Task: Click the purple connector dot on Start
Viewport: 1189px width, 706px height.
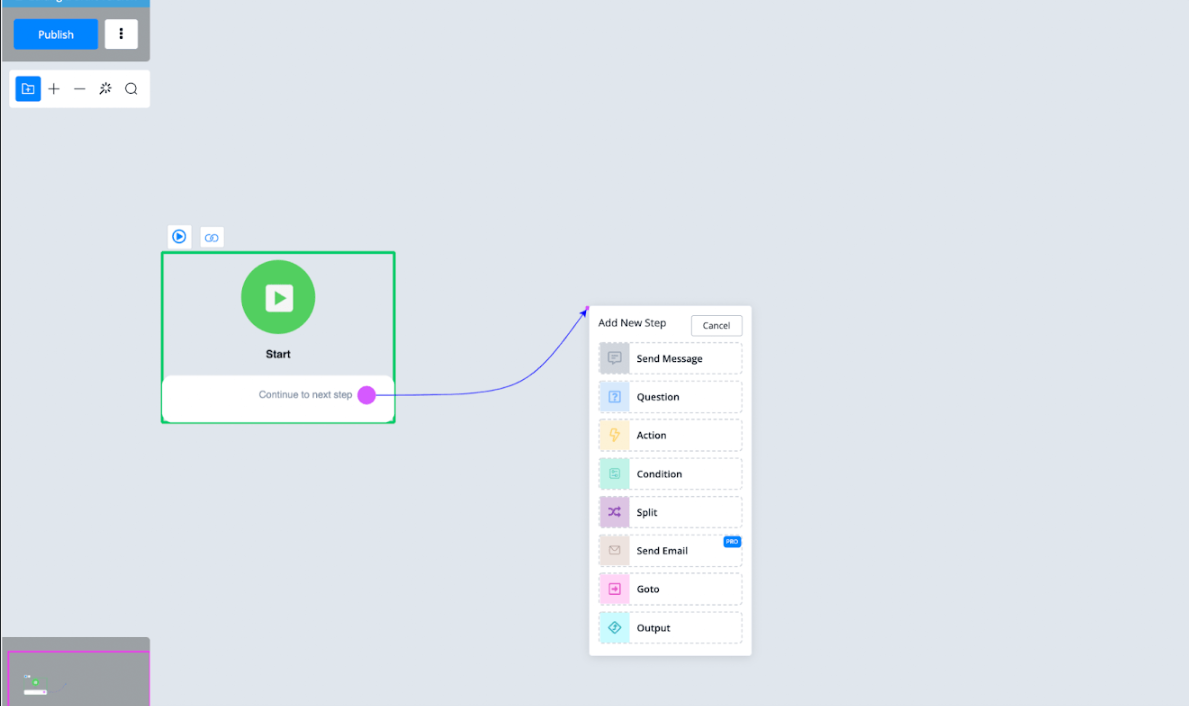Action: coord(367,395)
